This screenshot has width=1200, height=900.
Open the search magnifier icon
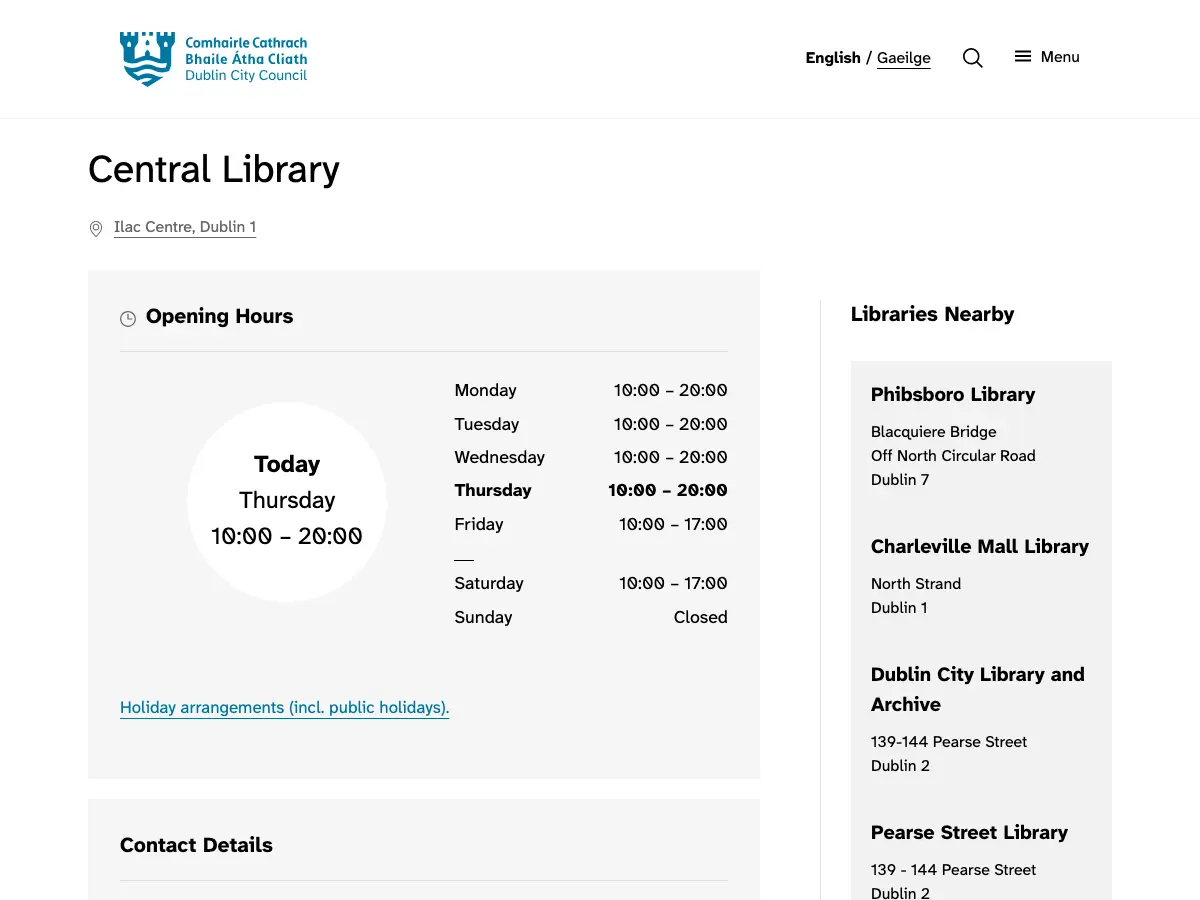click(x=972, y=58)
